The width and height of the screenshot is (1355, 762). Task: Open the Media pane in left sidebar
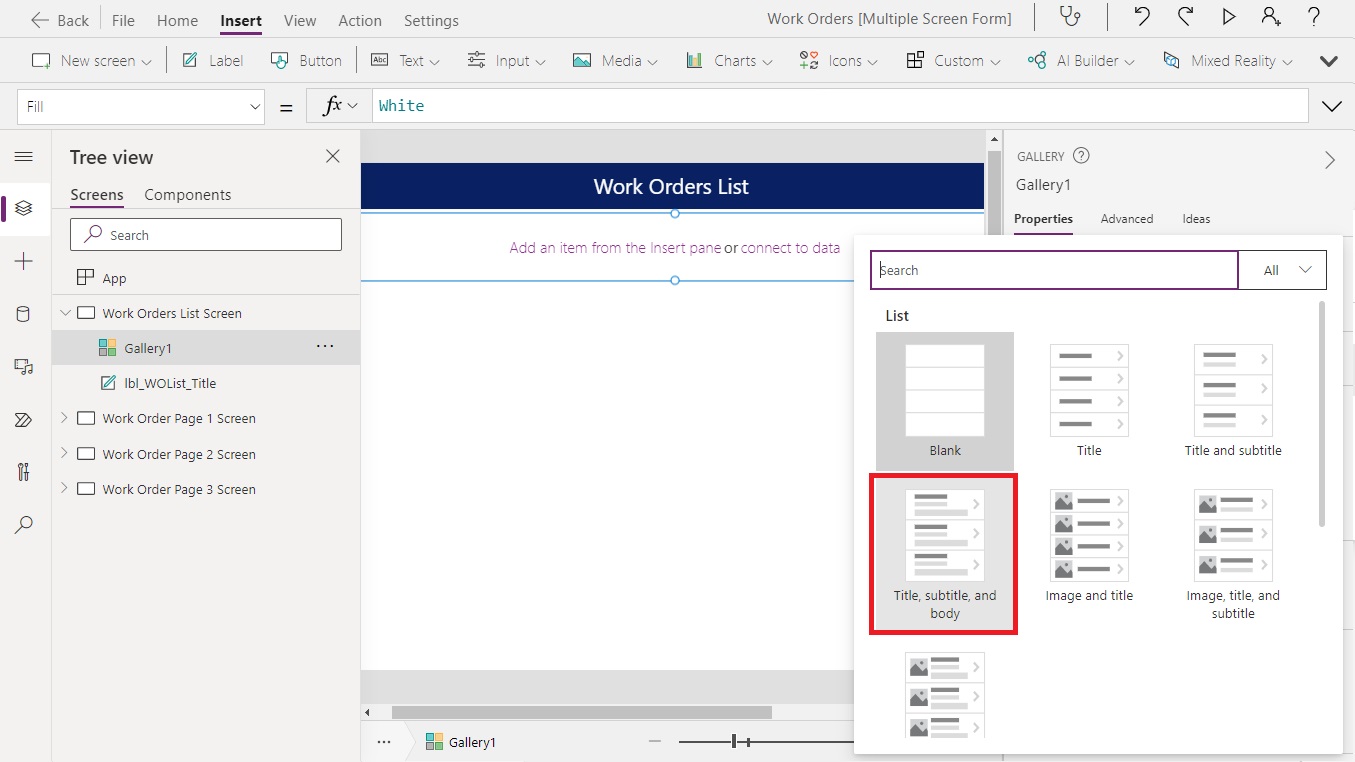pyautogui.click(x=25, y=366)
